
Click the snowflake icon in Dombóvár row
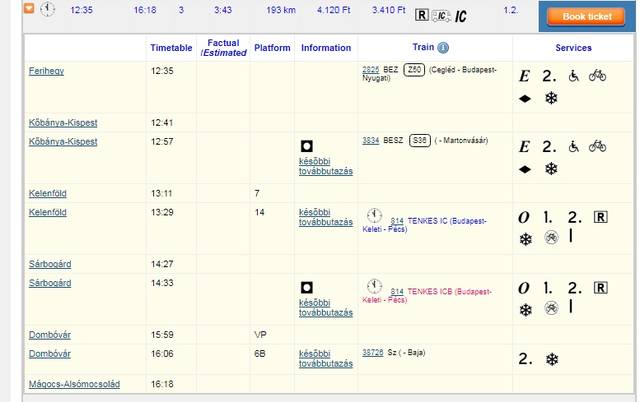click(550, 359)
